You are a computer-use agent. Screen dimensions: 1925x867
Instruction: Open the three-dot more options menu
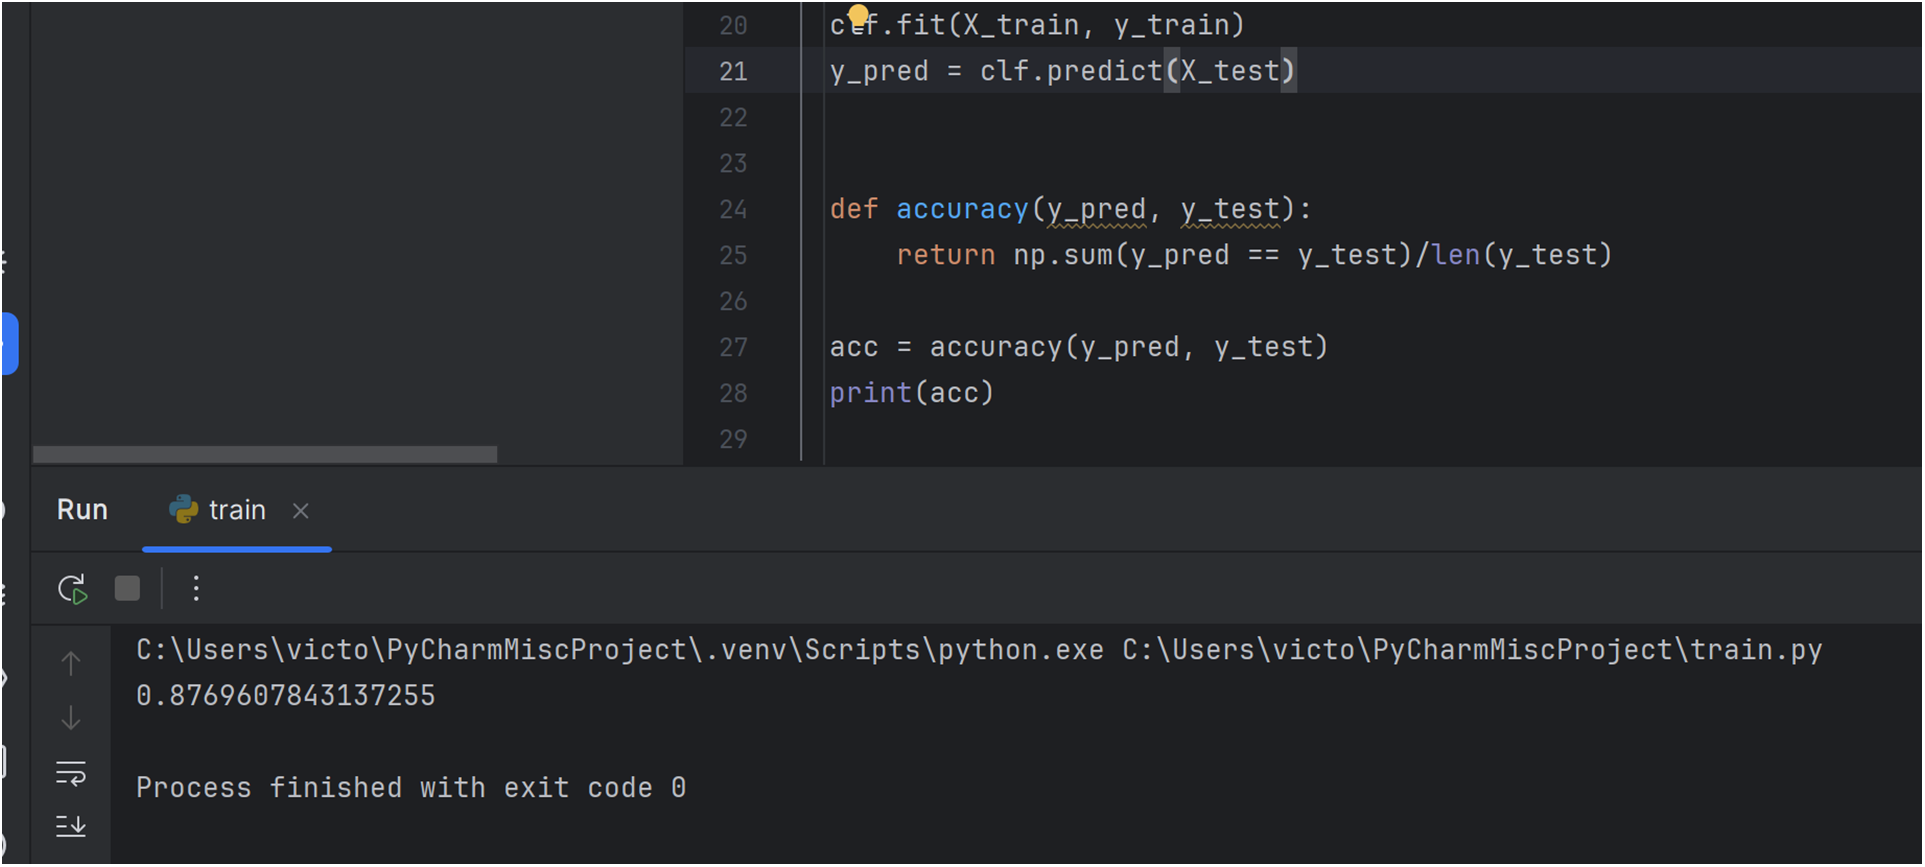(196, 589)
